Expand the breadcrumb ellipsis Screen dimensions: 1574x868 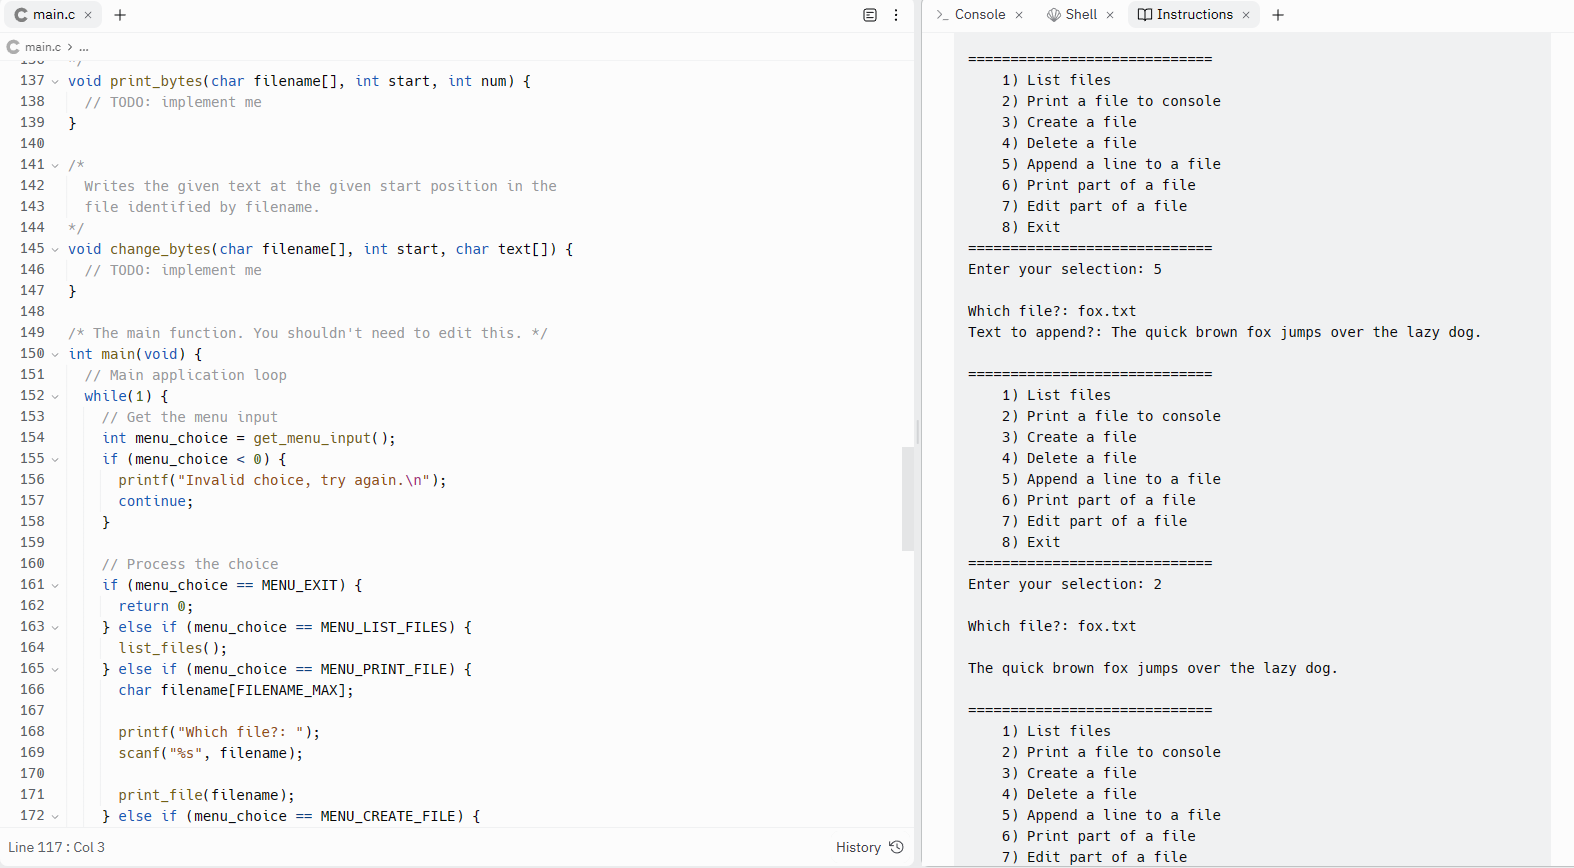pyautogui.click(x=84, y=47)
